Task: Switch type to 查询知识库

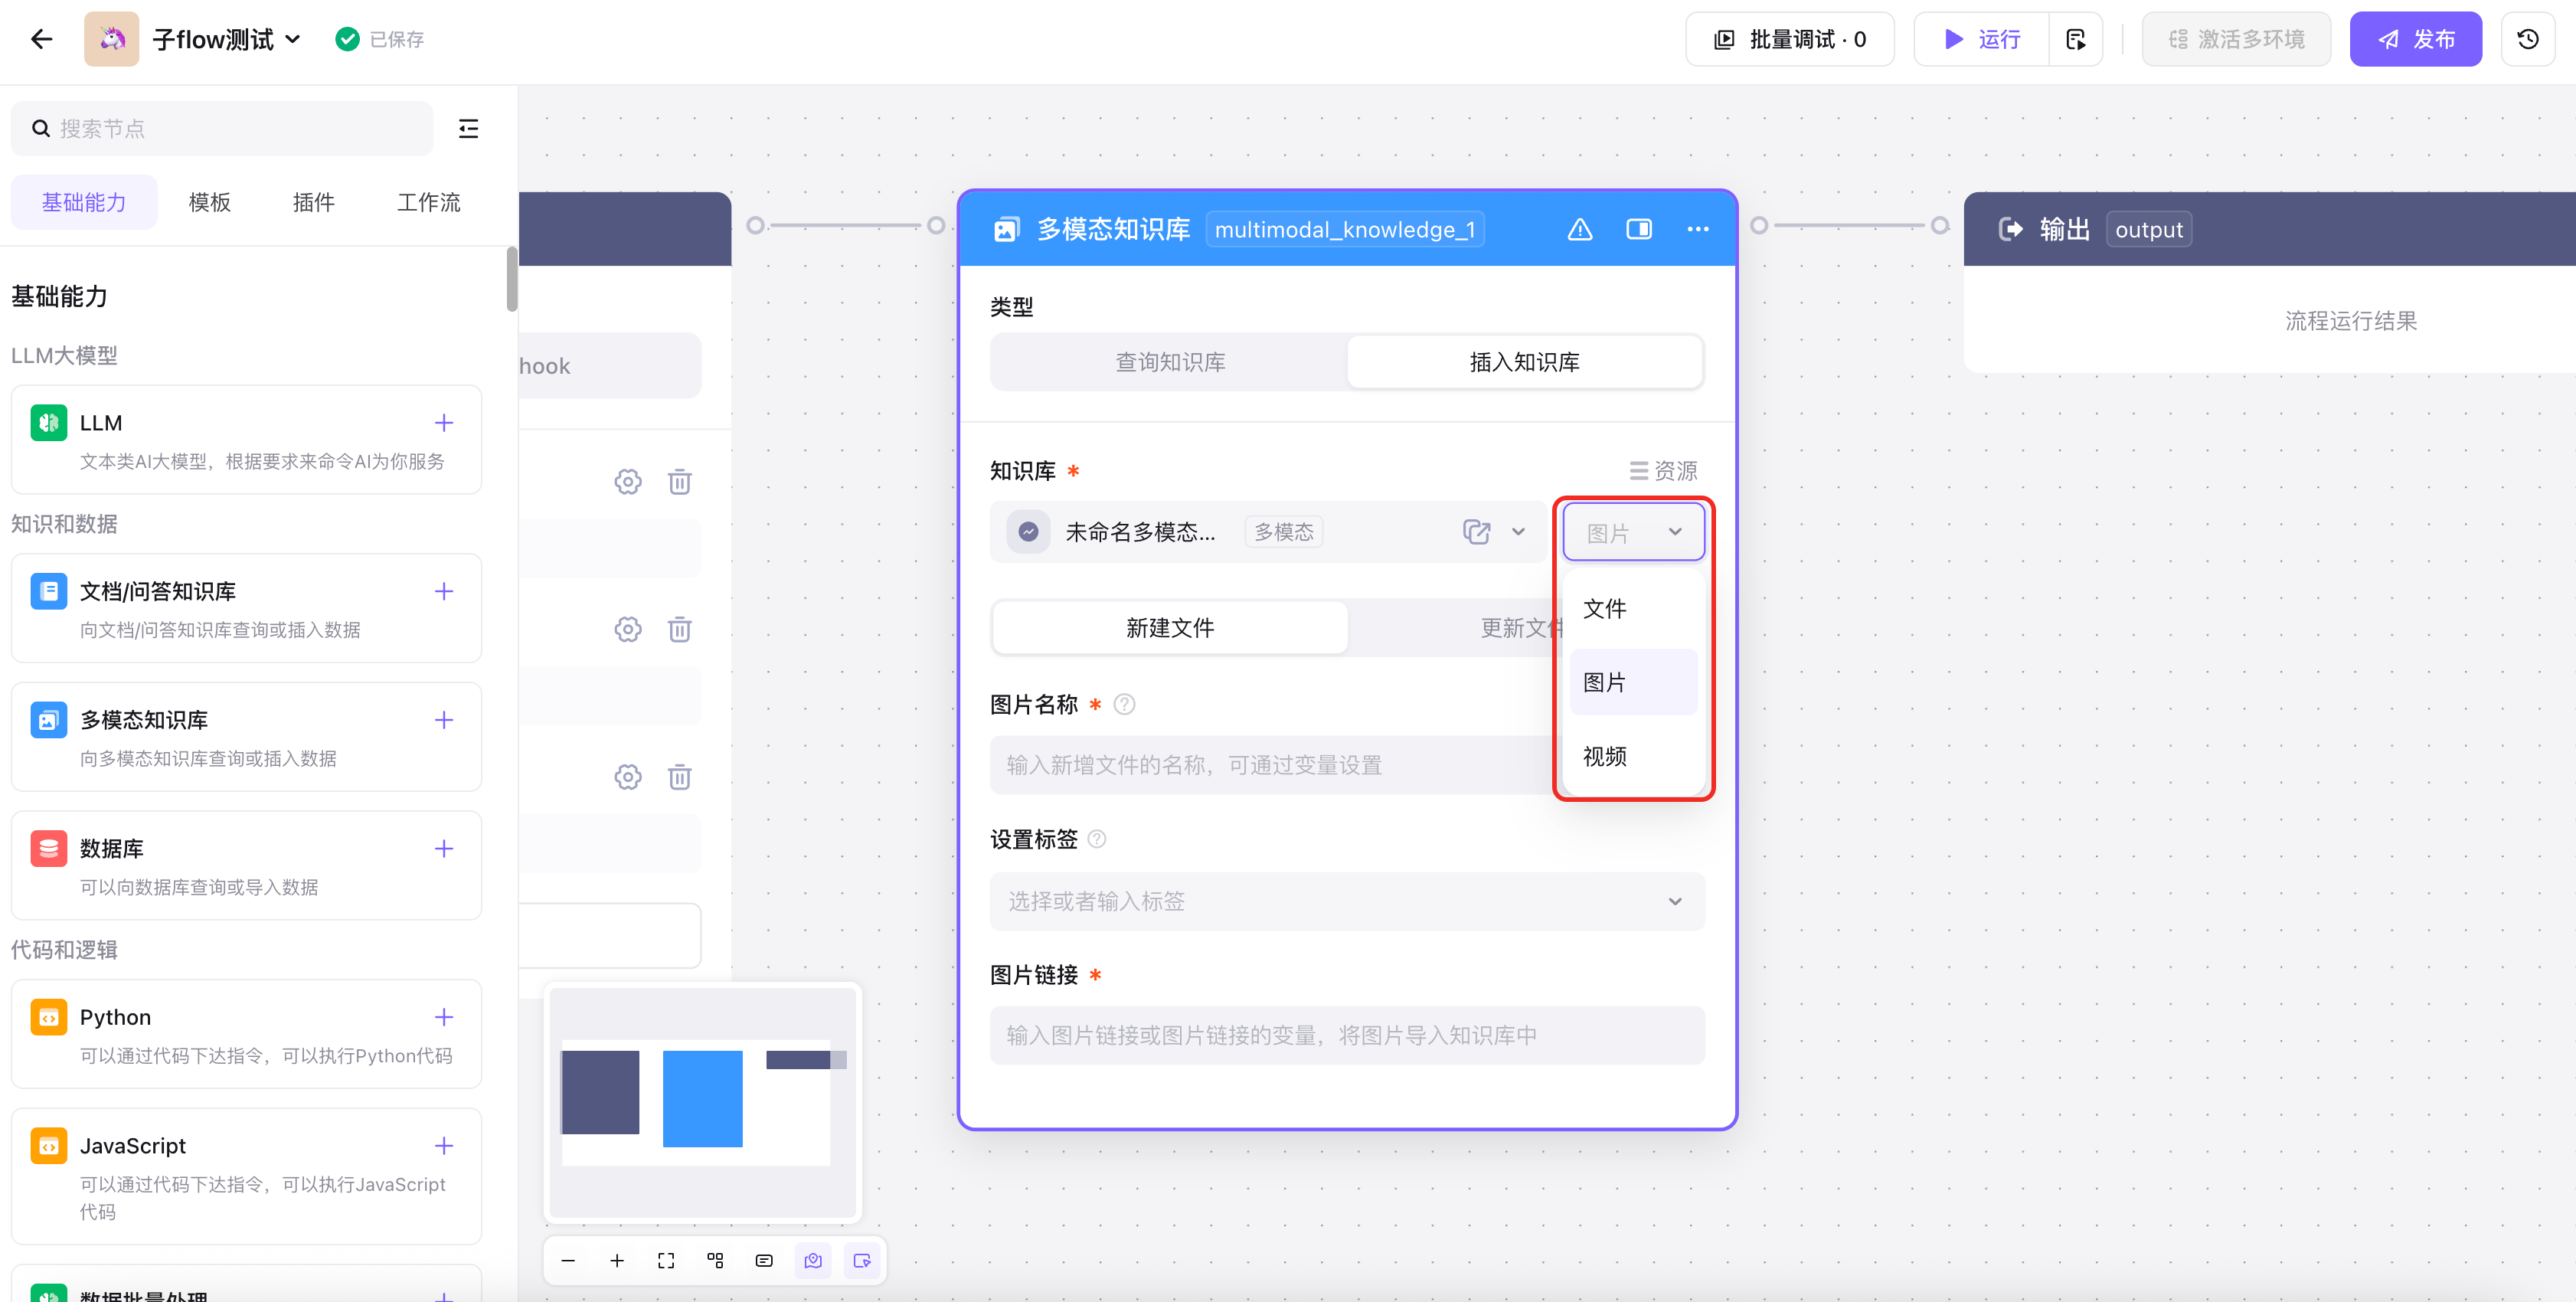Action: 1169,362
